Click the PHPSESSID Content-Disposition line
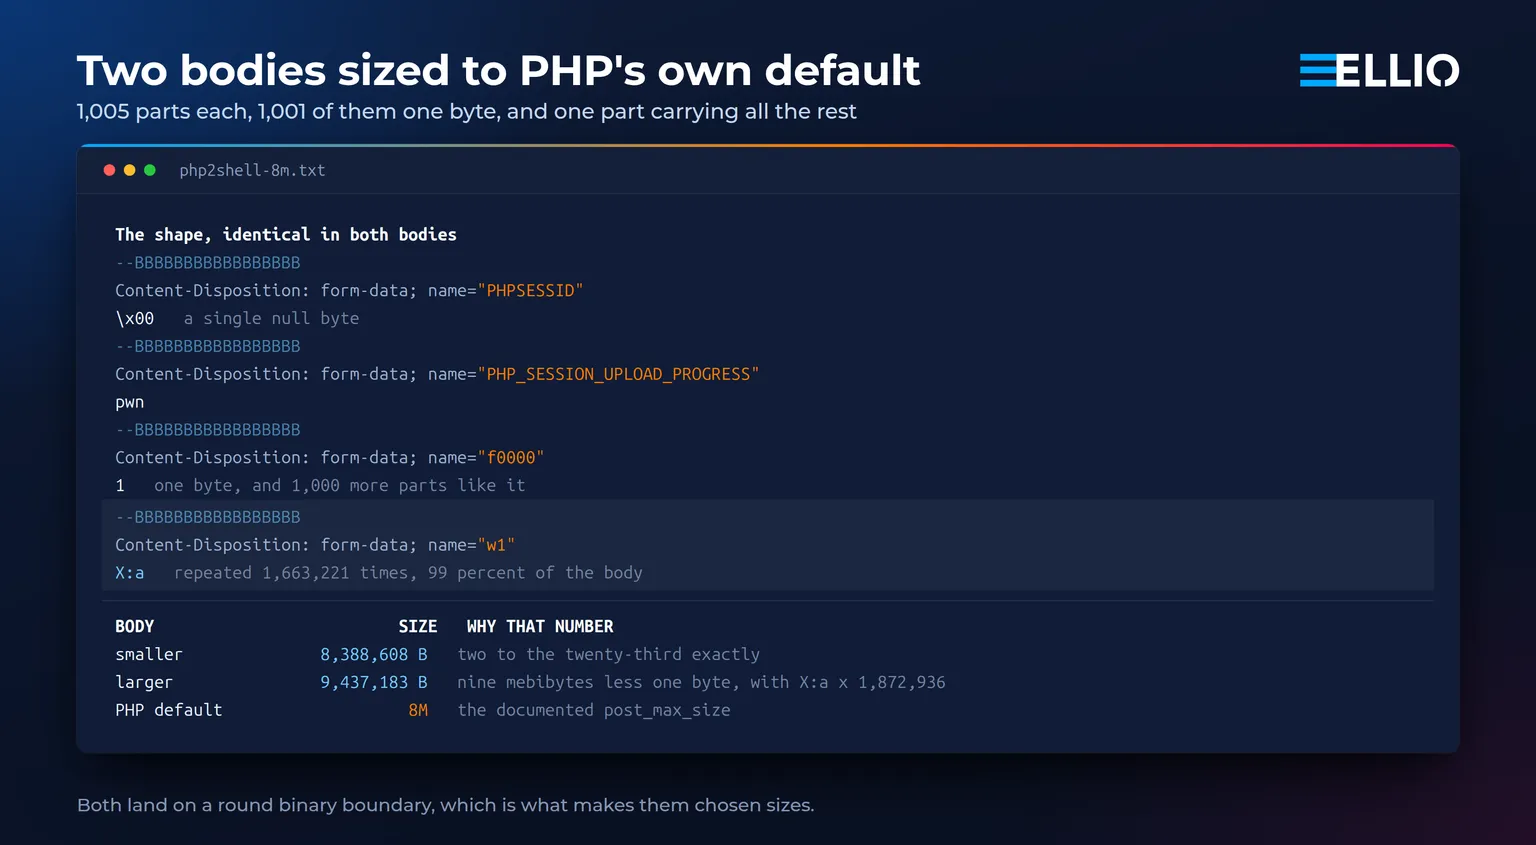The height and width of the screenshot is (845, 1536). click(349, 290)
